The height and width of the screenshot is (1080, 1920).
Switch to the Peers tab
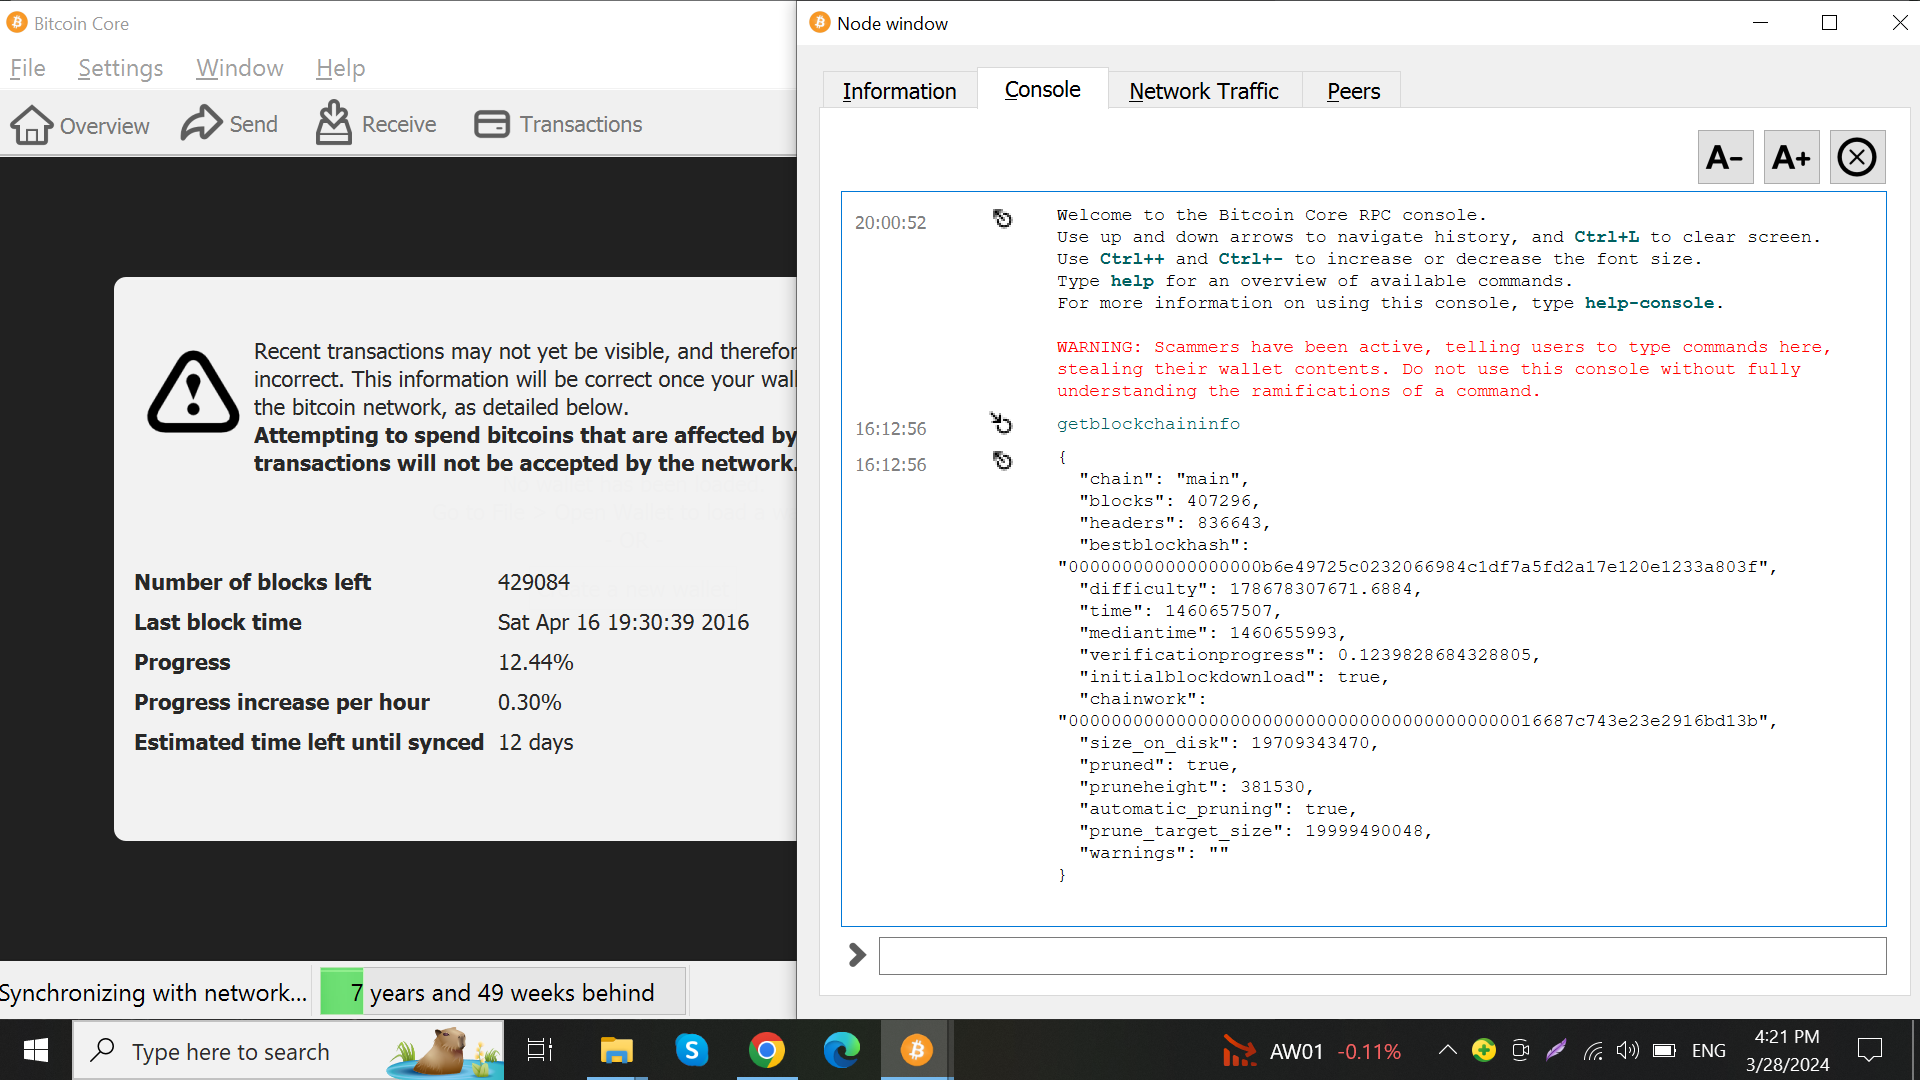click(x=1353, y=91)
